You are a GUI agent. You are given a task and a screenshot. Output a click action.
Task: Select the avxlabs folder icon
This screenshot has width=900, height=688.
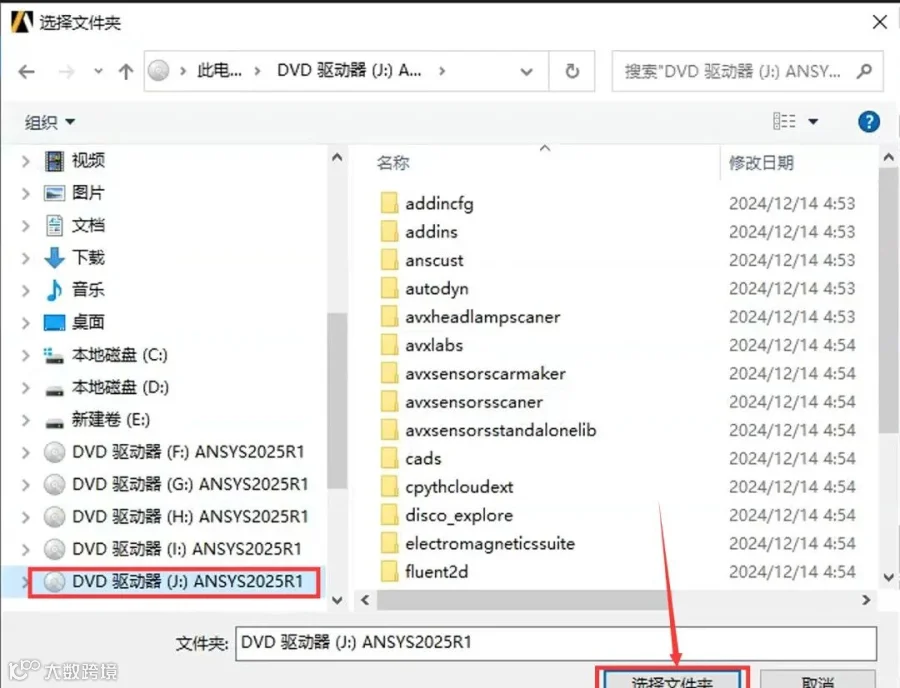[x=389, y=345]
